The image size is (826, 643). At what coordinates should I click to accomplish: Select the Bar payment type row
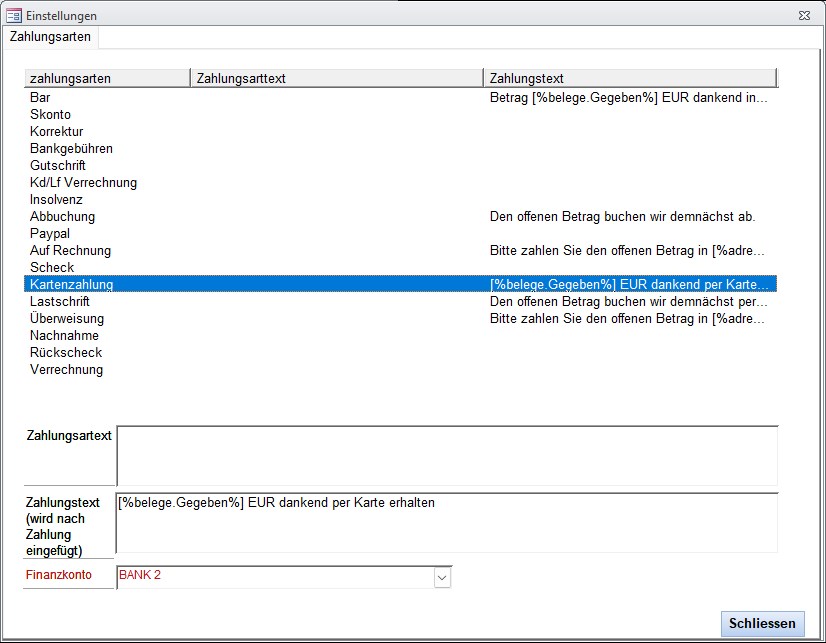[x=40, y=98]
